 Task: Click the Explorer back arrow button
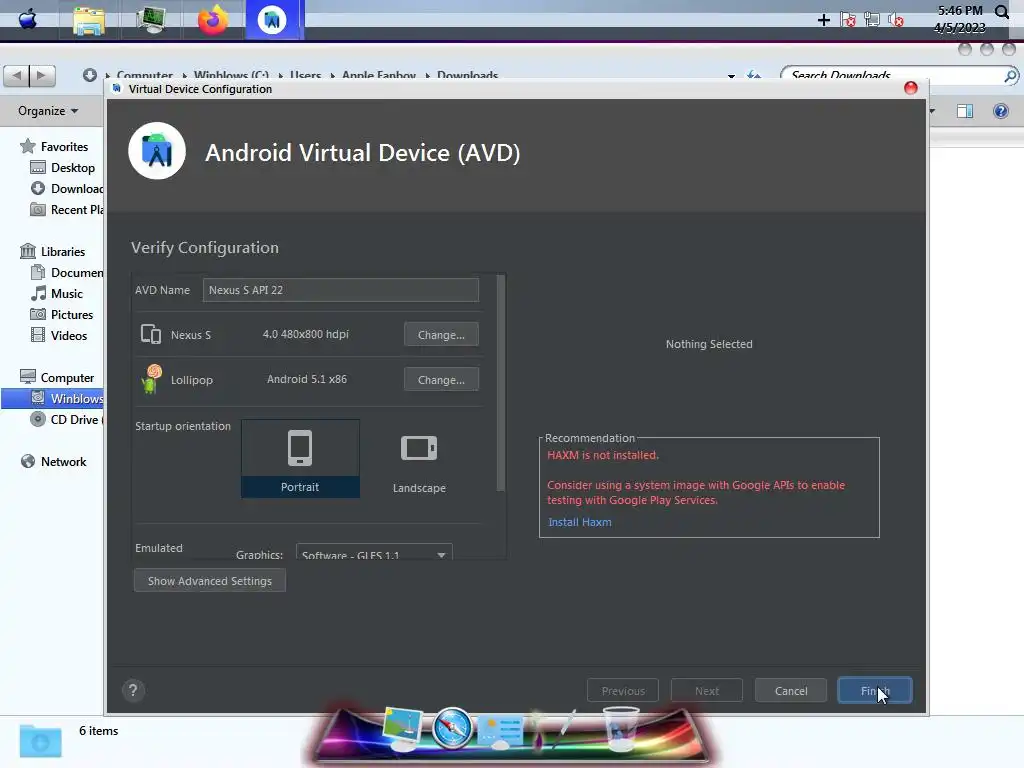16,76
